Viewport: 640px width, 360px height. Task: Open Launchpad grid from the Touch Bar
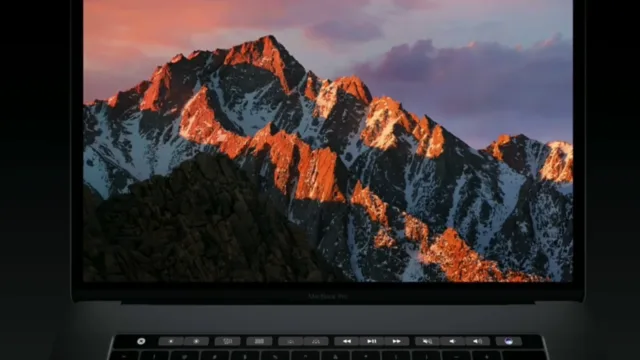[259, 341]
